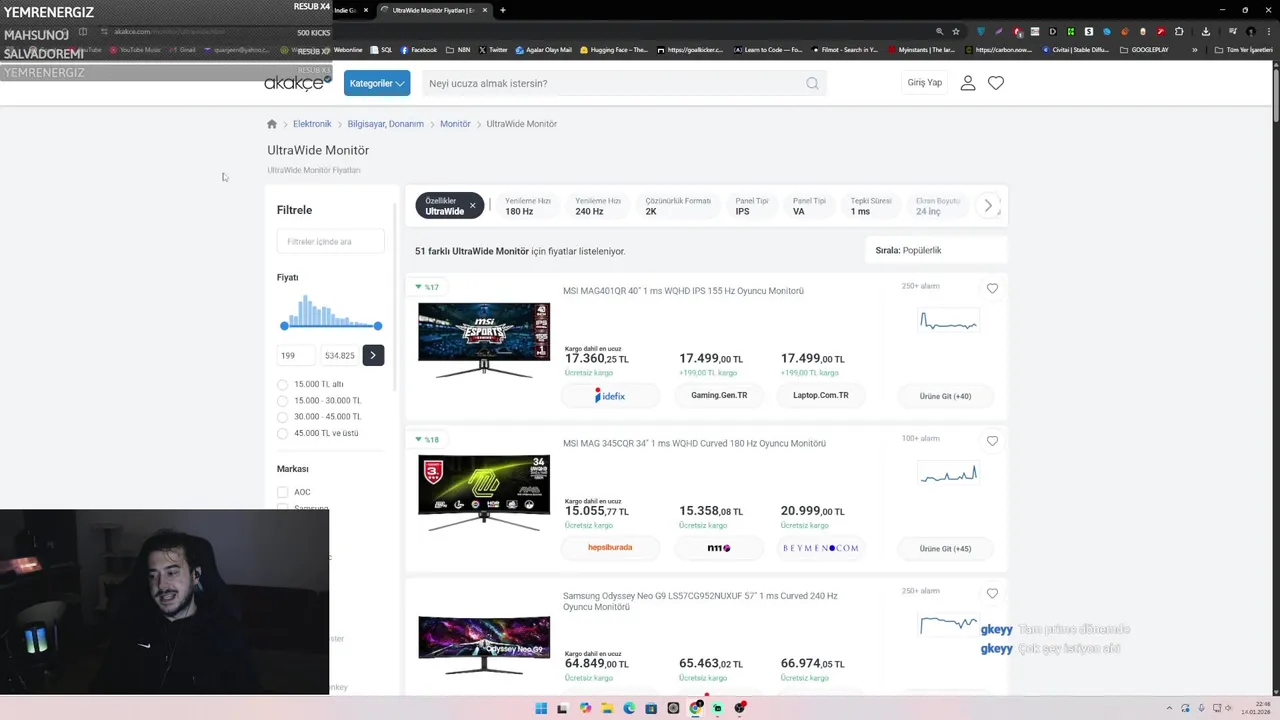Open Sırala: Popülerlik sort dropdown
The height and width of the screenshot is (720, 1280).
[935, 250]
